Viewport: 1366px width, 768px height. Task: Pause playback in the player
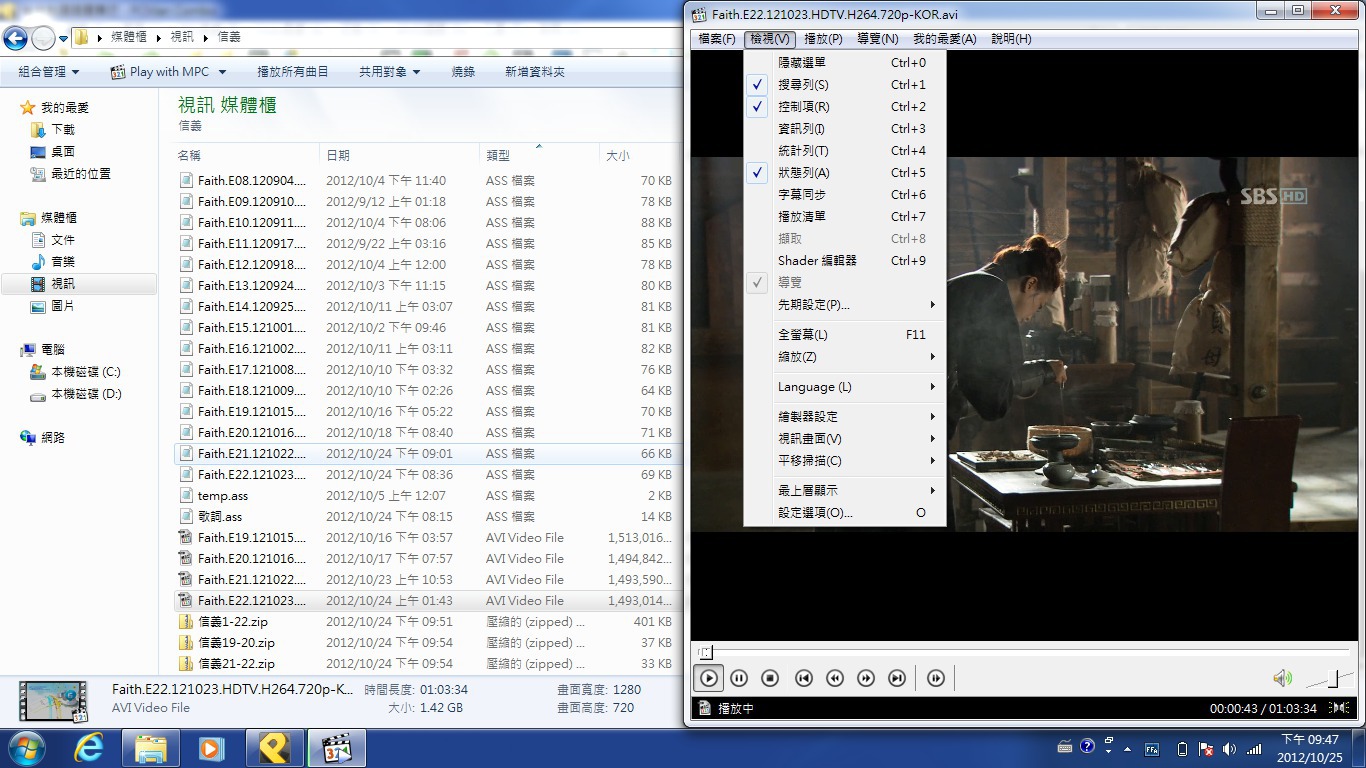[x=739, y=678]
